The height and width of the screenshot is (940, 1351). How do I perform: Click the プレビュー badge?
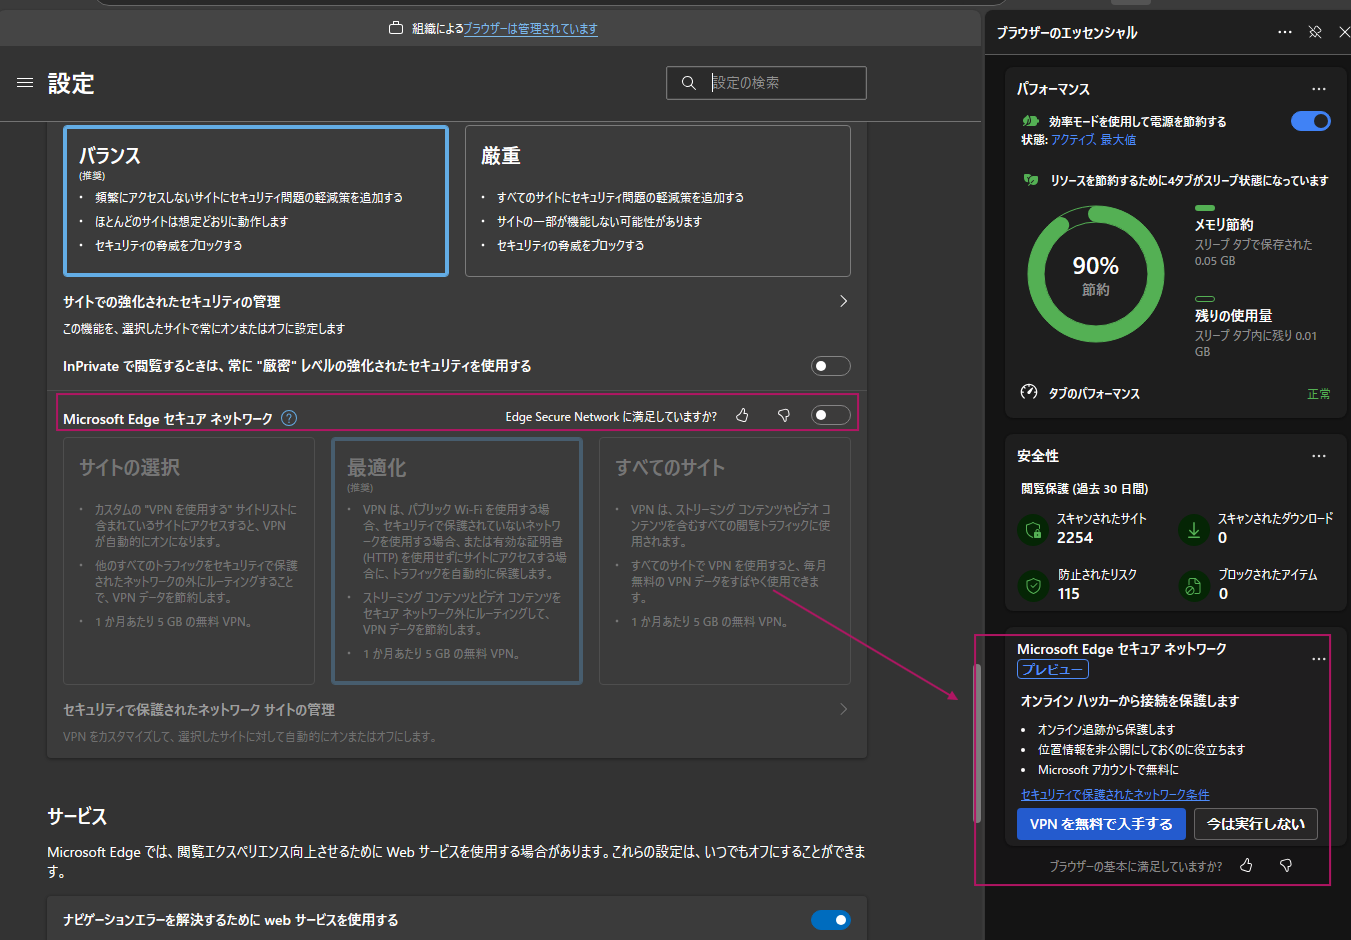coord(1053,670)
